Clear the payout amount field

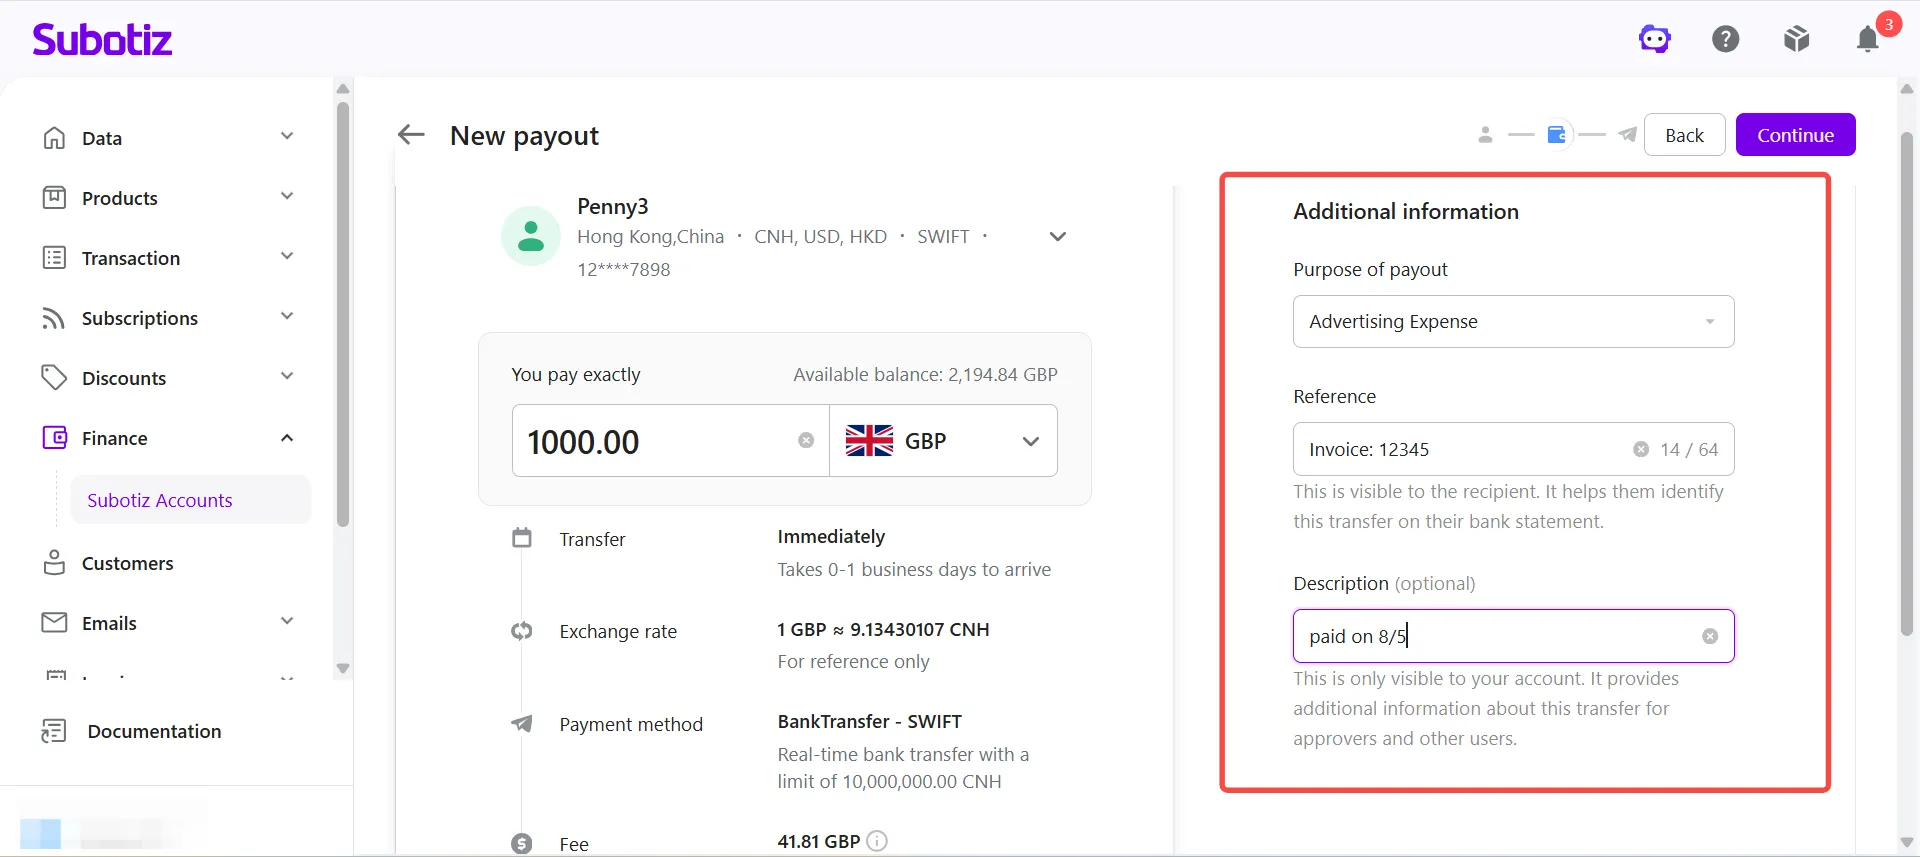coord(806,441)
